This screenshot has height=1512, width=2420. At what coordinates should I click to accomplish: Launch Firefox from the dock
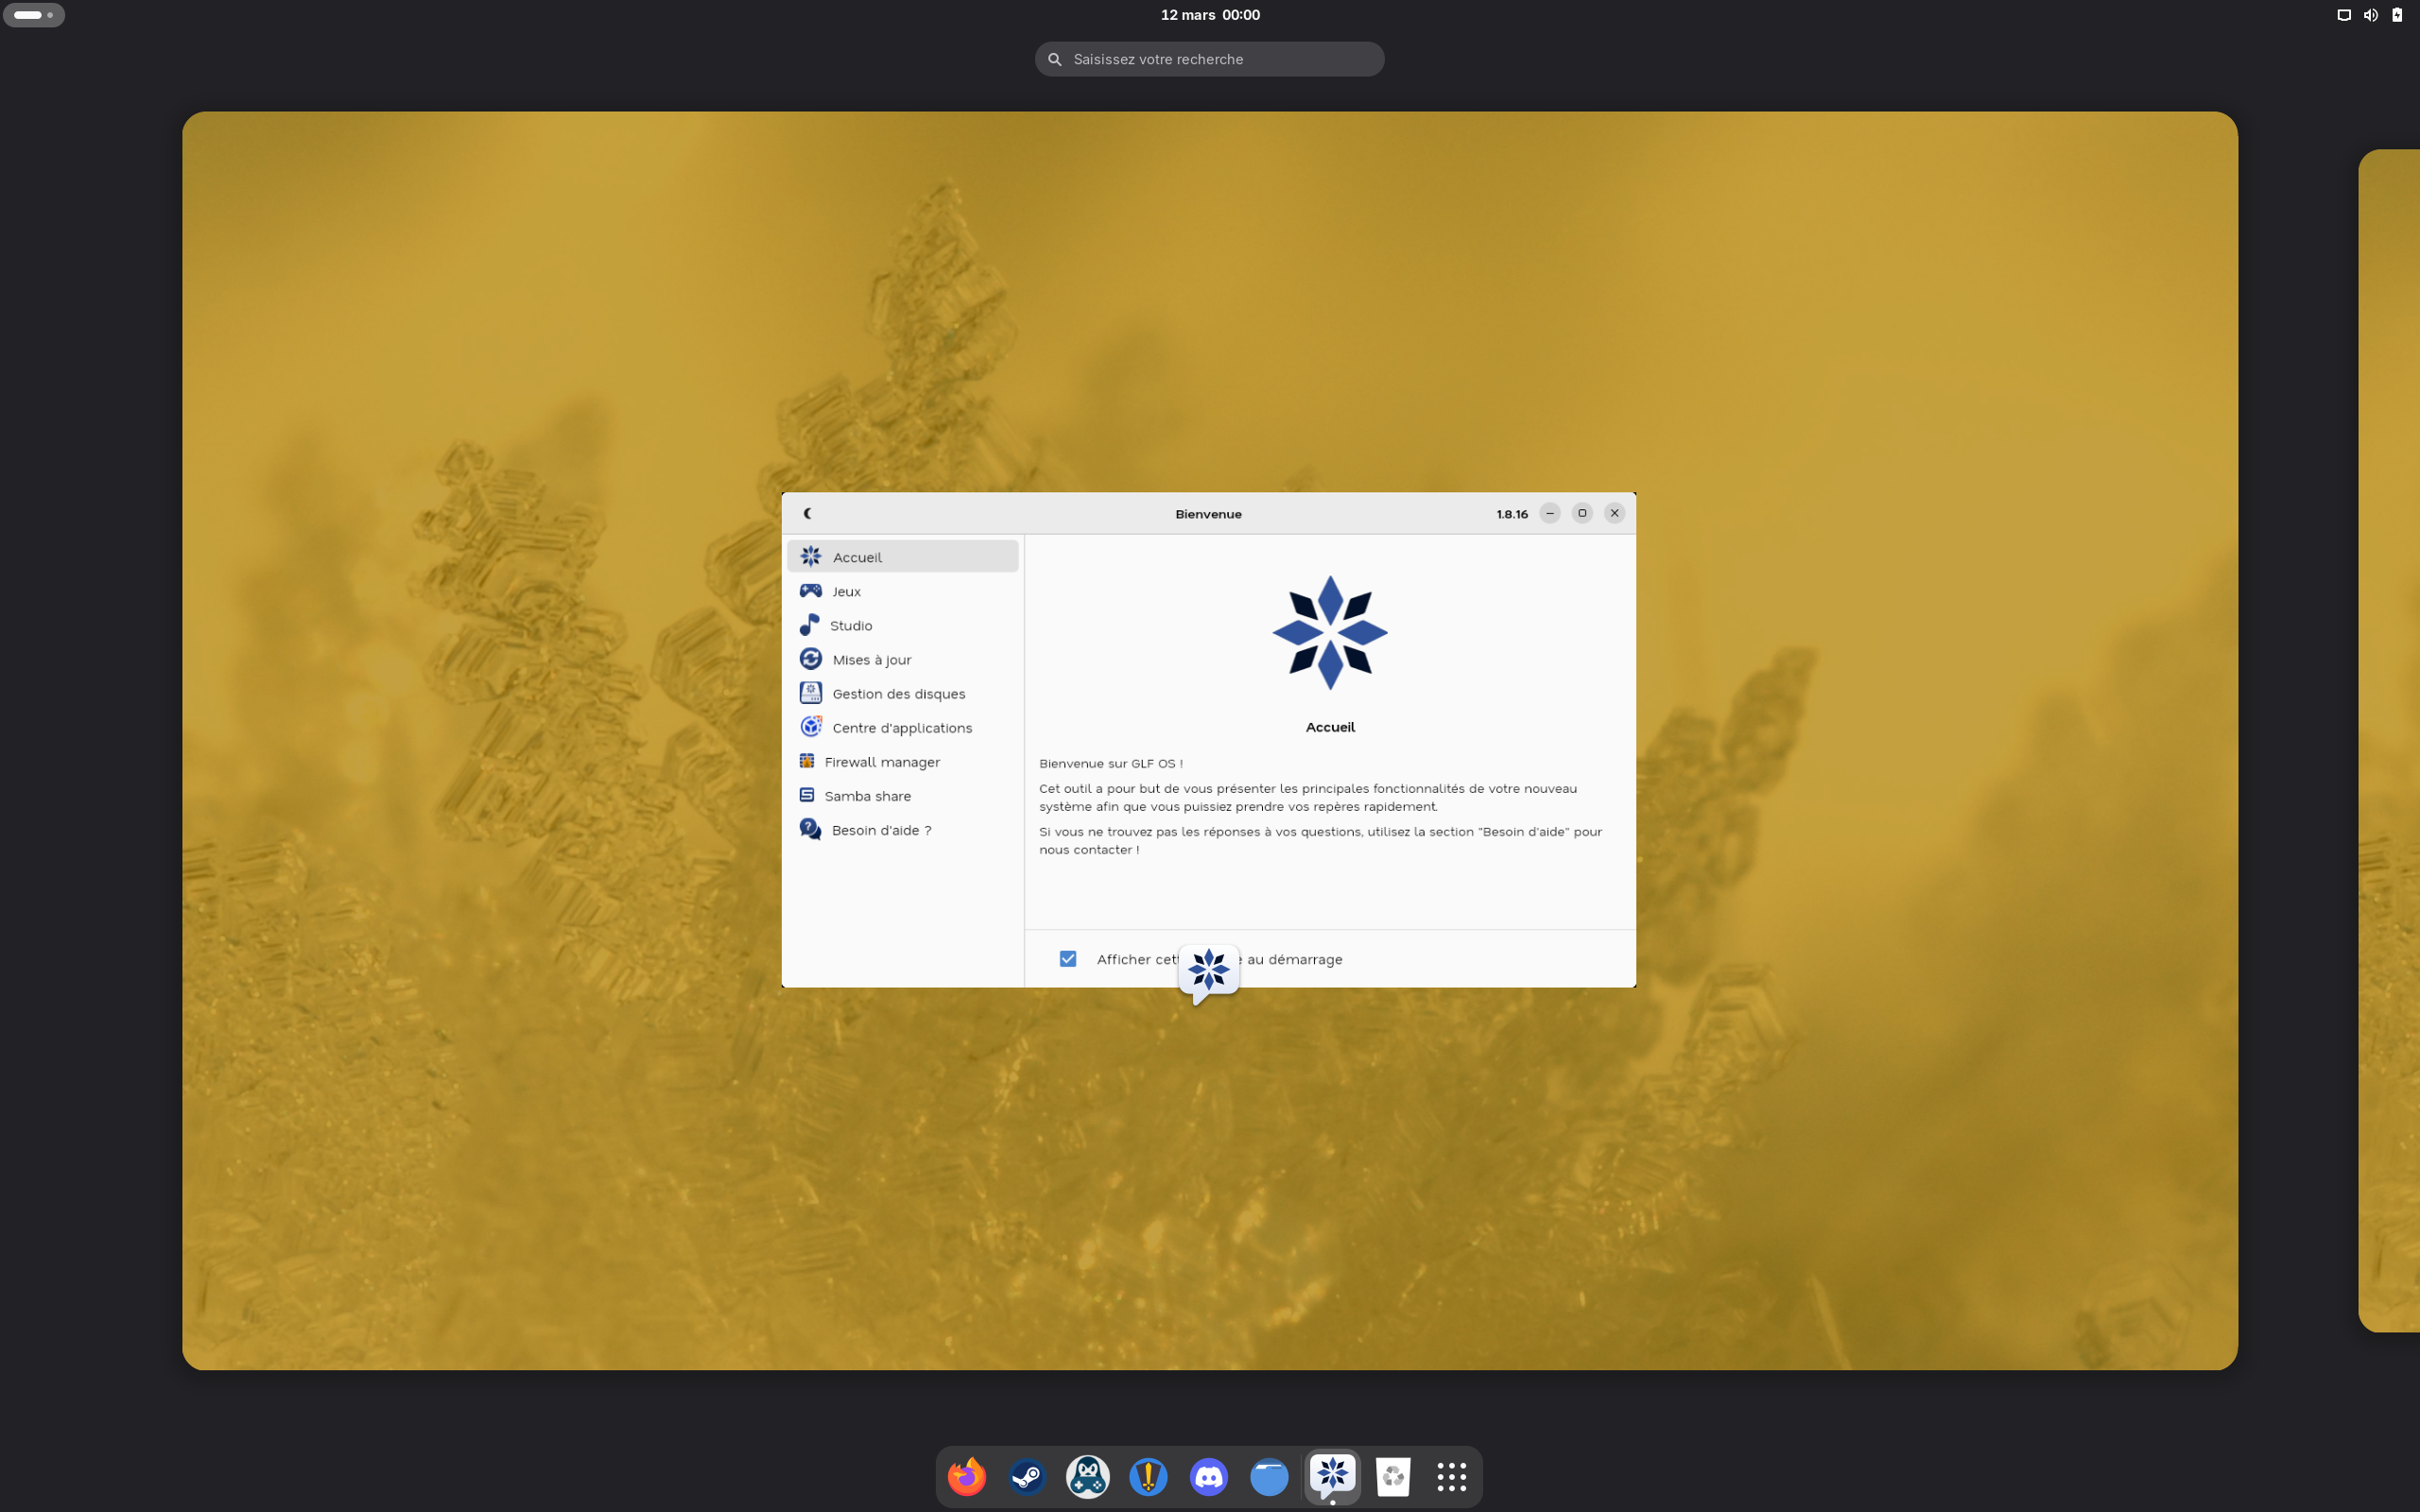tap(966, 1476)
